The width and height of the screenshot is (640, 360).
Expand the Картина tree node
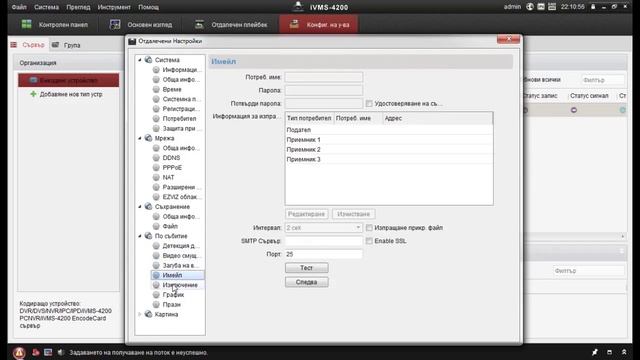point(140,314)
